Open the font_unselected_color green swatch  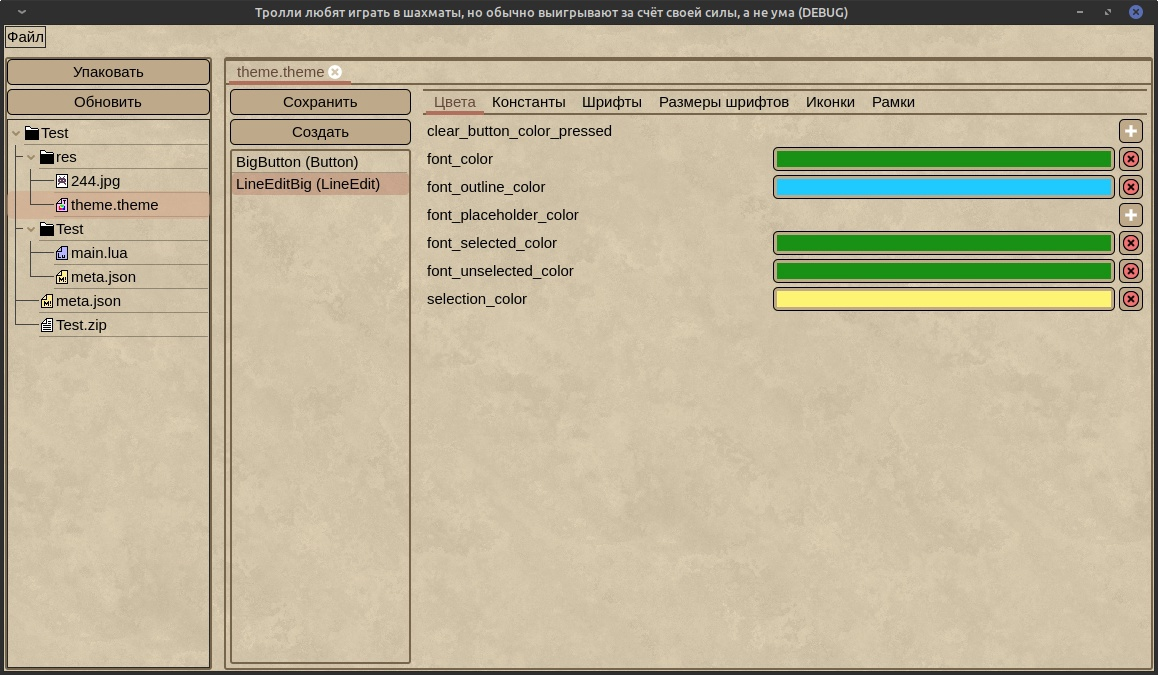click(944, 271)
